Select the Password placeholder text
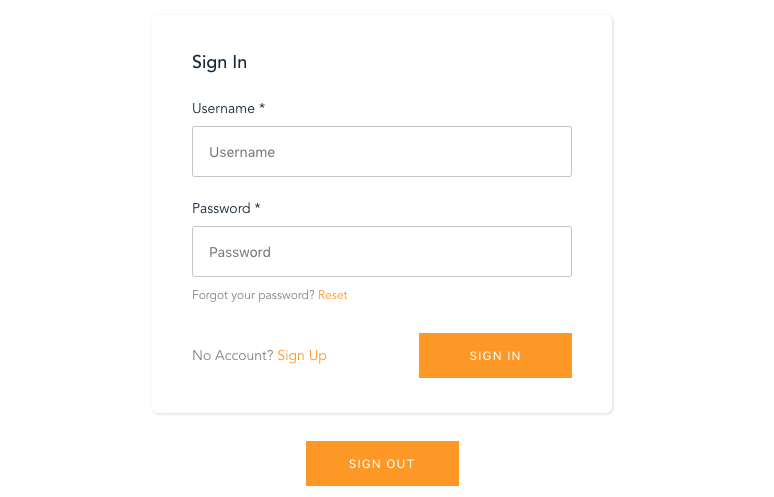774x497 pixels. [240, 252]
